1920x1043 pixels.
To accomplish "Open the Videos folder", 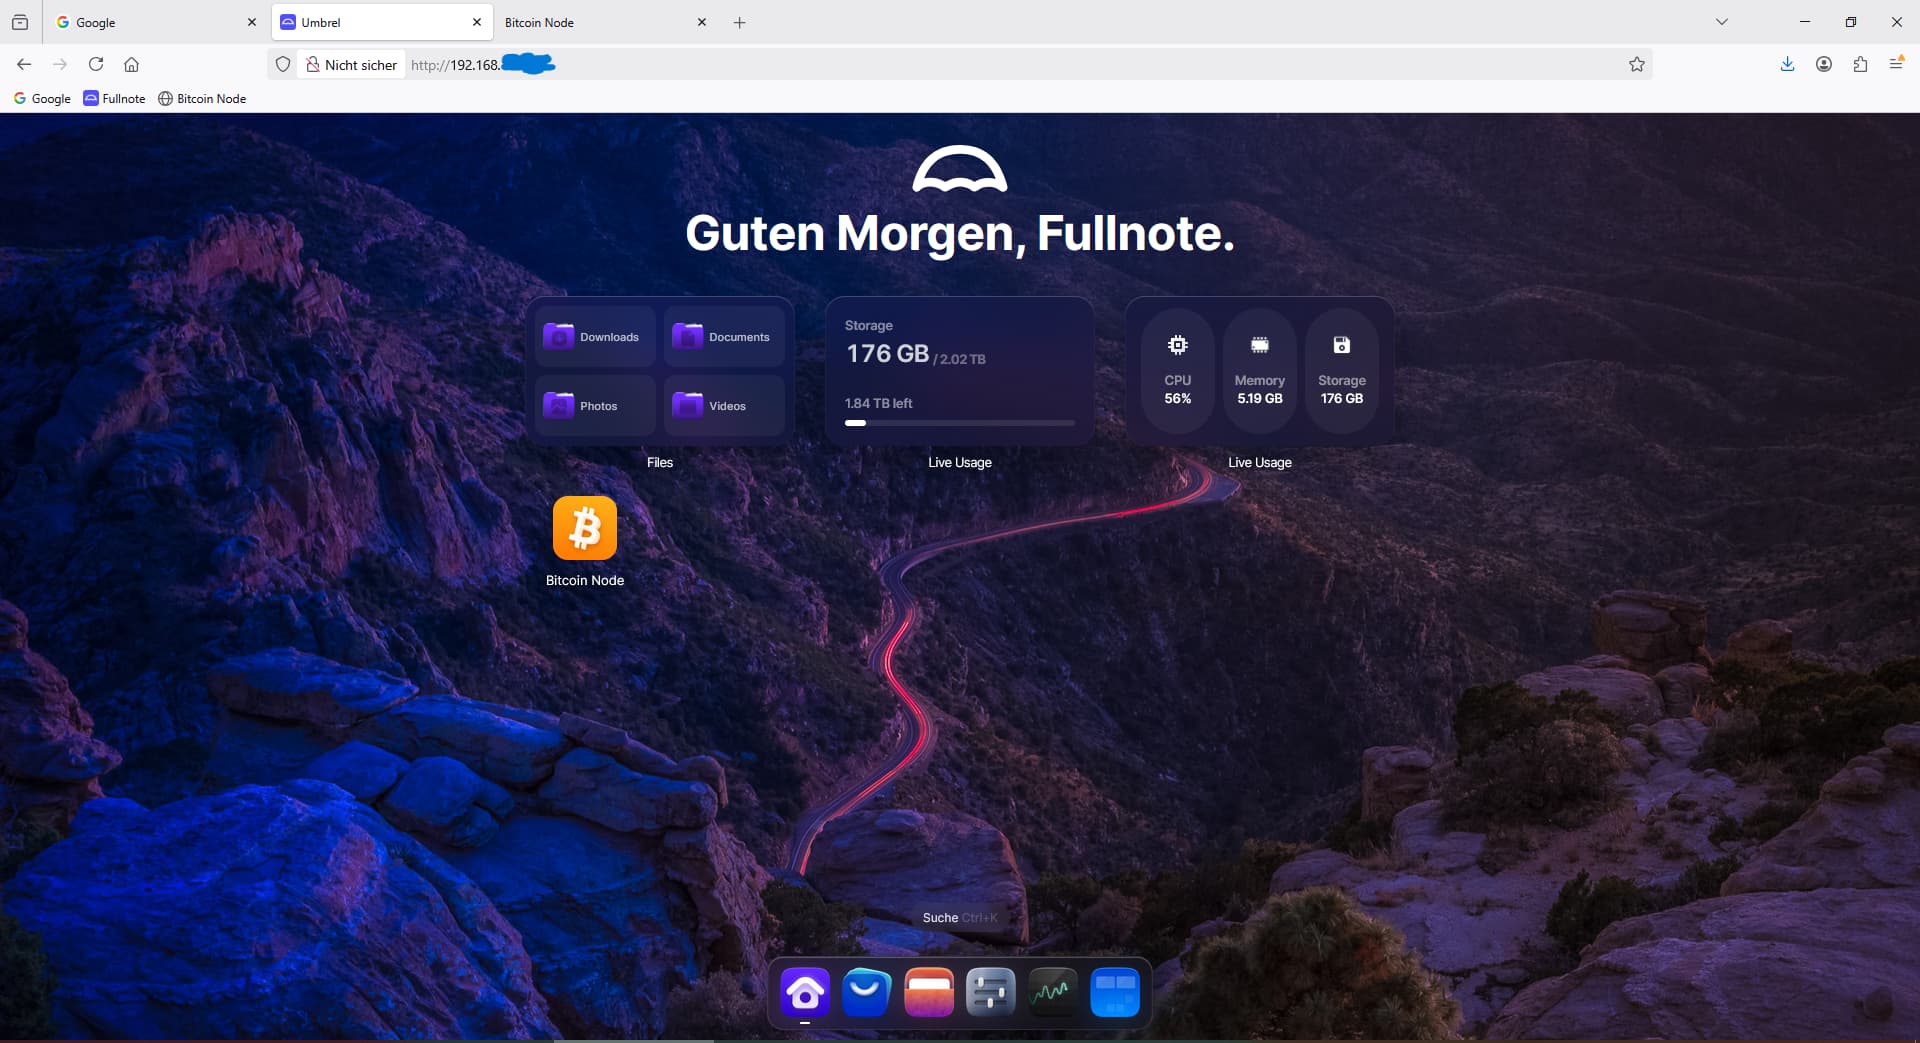I will [724, 406].
